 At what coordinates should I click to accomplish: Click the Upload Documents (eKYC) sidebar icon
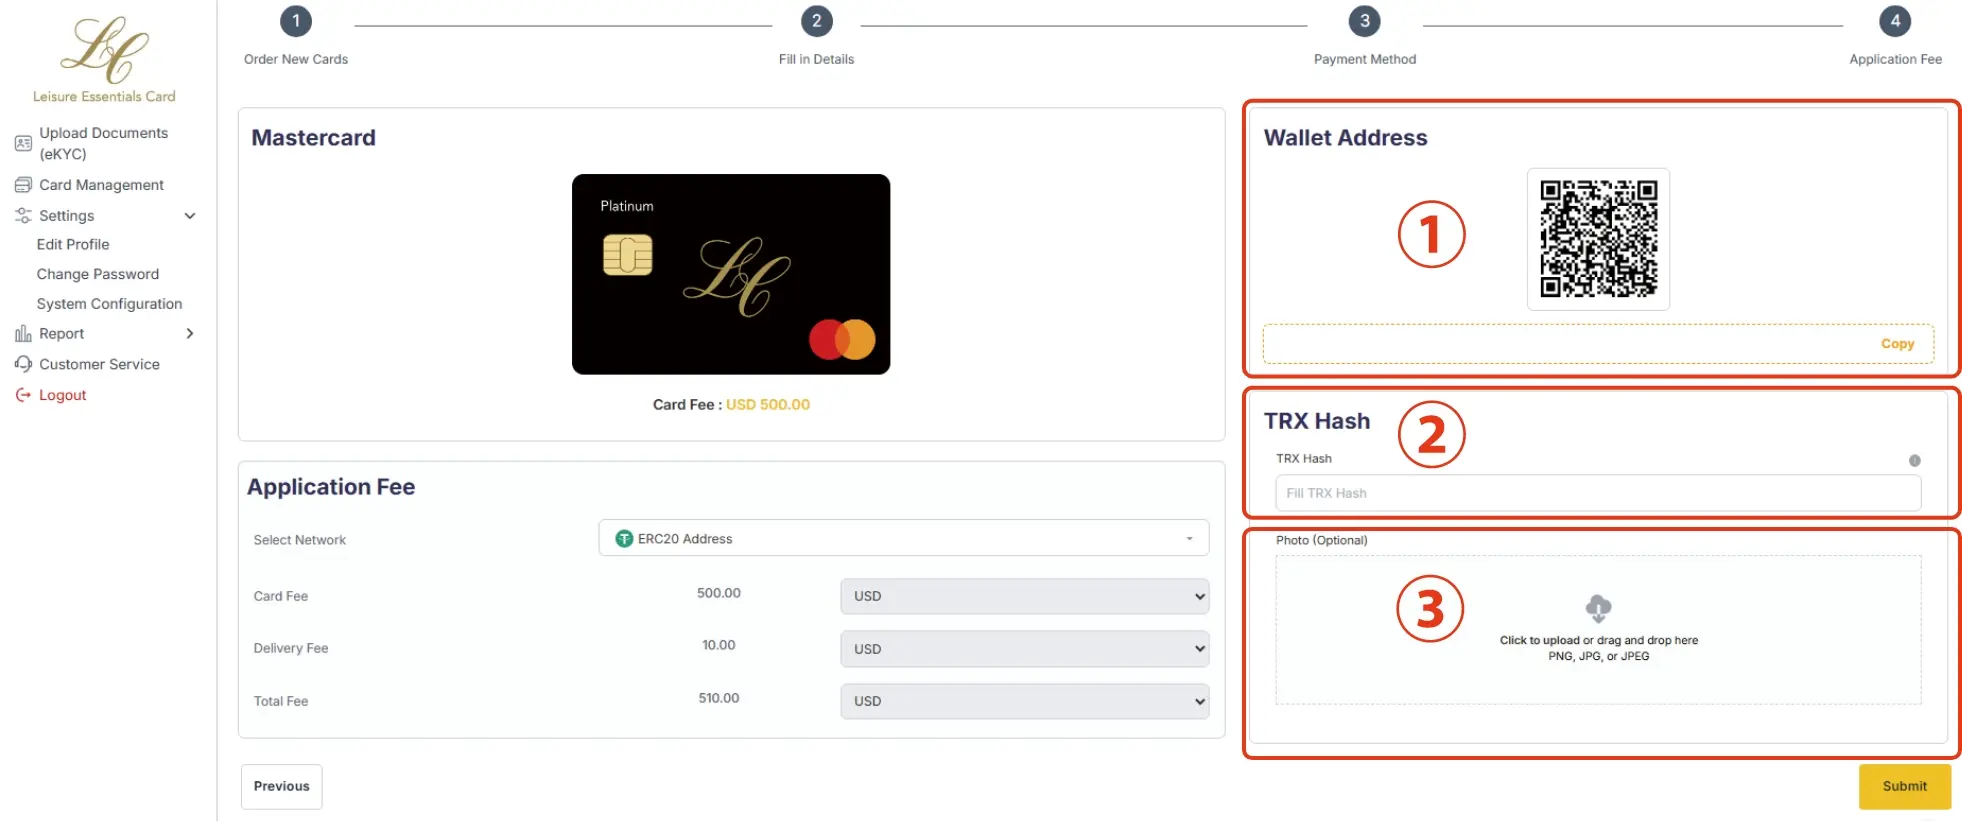[x=23, y=143]
